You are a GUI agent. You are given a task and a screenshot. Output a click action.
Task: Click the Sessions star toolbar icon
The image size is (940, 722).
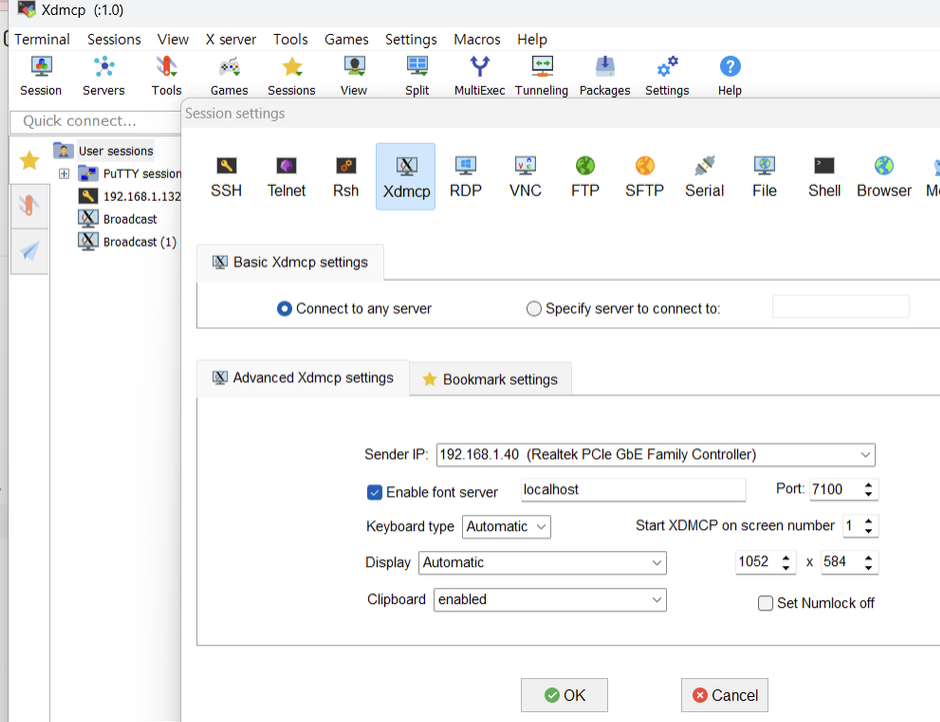(x=291, y=76)
